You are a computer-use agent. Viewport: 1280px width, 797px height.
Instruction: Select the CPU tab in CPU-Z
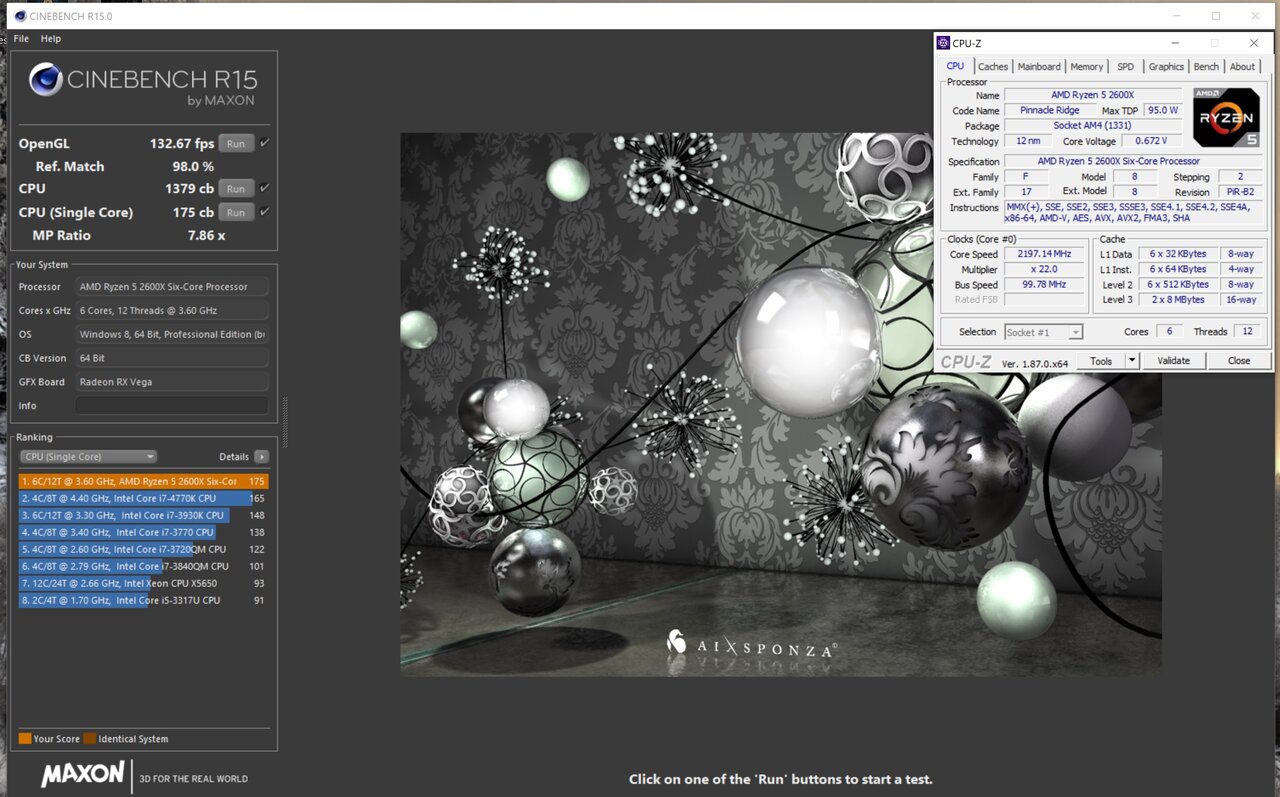coord(955,66)
